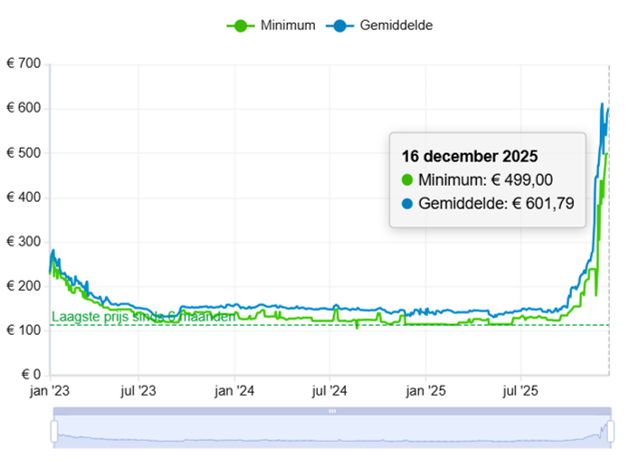Click the '€ 200' y-axis label

[x=24, y=286]
